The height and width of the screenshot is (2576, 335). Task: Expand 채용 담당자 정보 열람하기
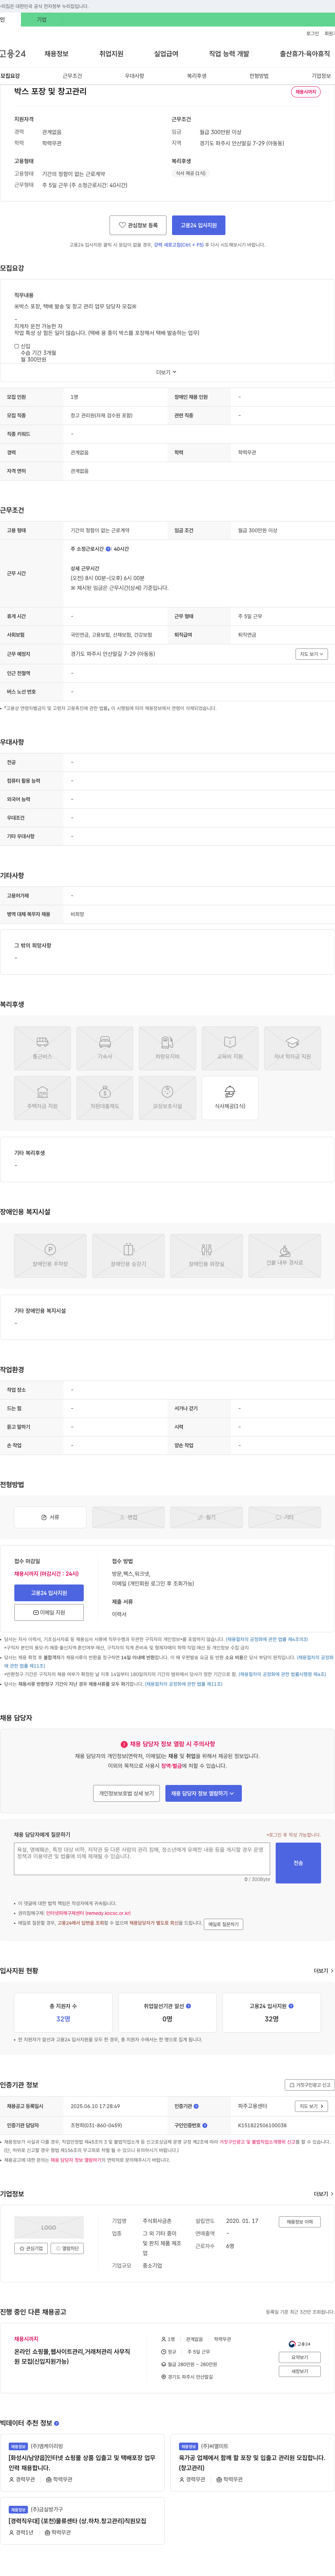click(203, 1793)
